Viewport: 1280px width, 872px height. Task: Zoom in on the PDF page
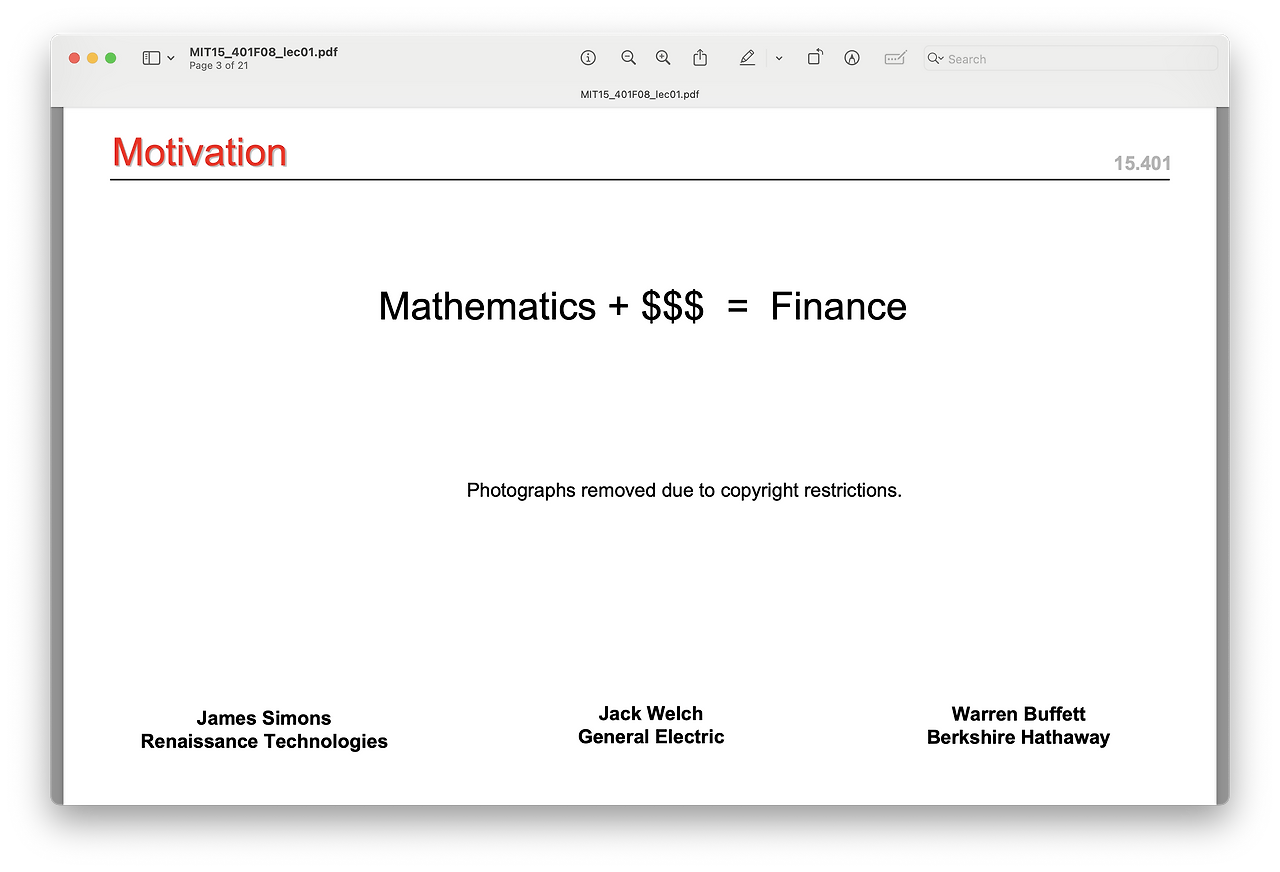tap(663, 58)
